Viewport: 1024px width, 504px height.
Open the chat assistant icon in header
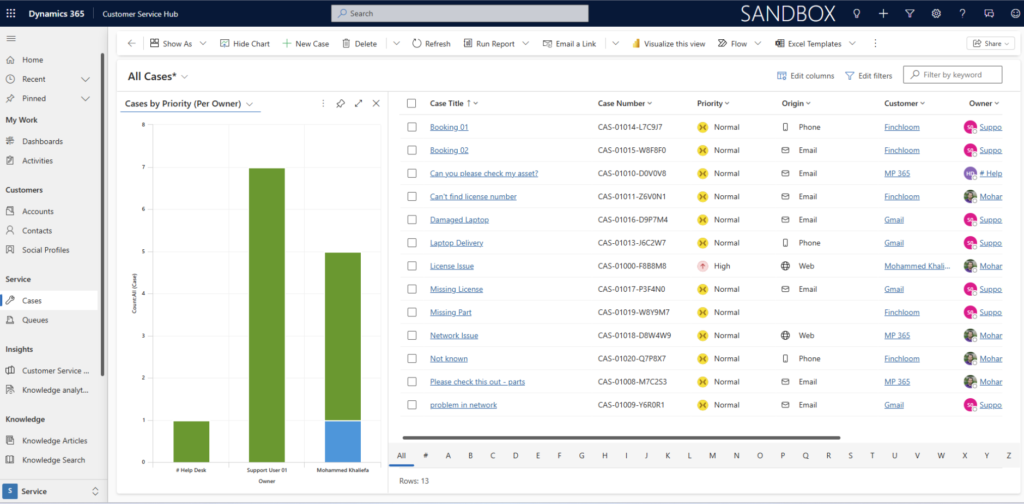pos(989,14)
